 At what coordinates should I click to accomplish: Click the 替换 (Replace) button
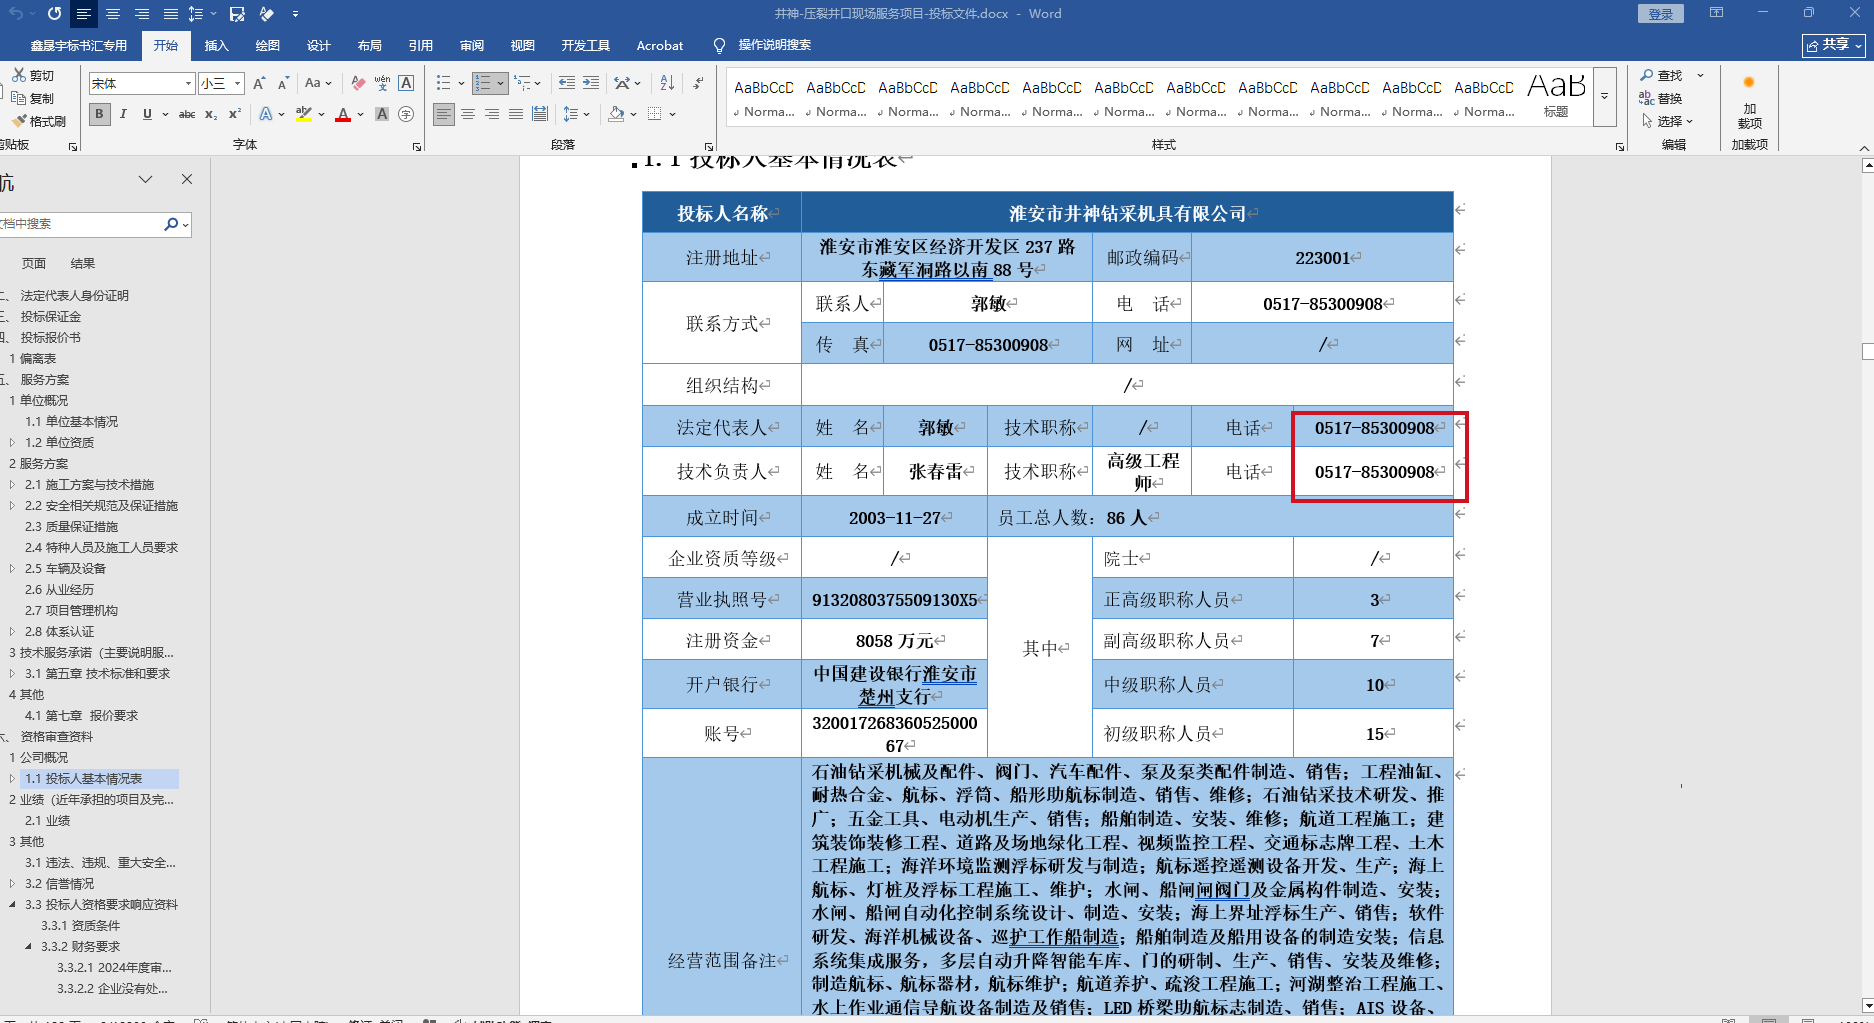(1661, 99)
